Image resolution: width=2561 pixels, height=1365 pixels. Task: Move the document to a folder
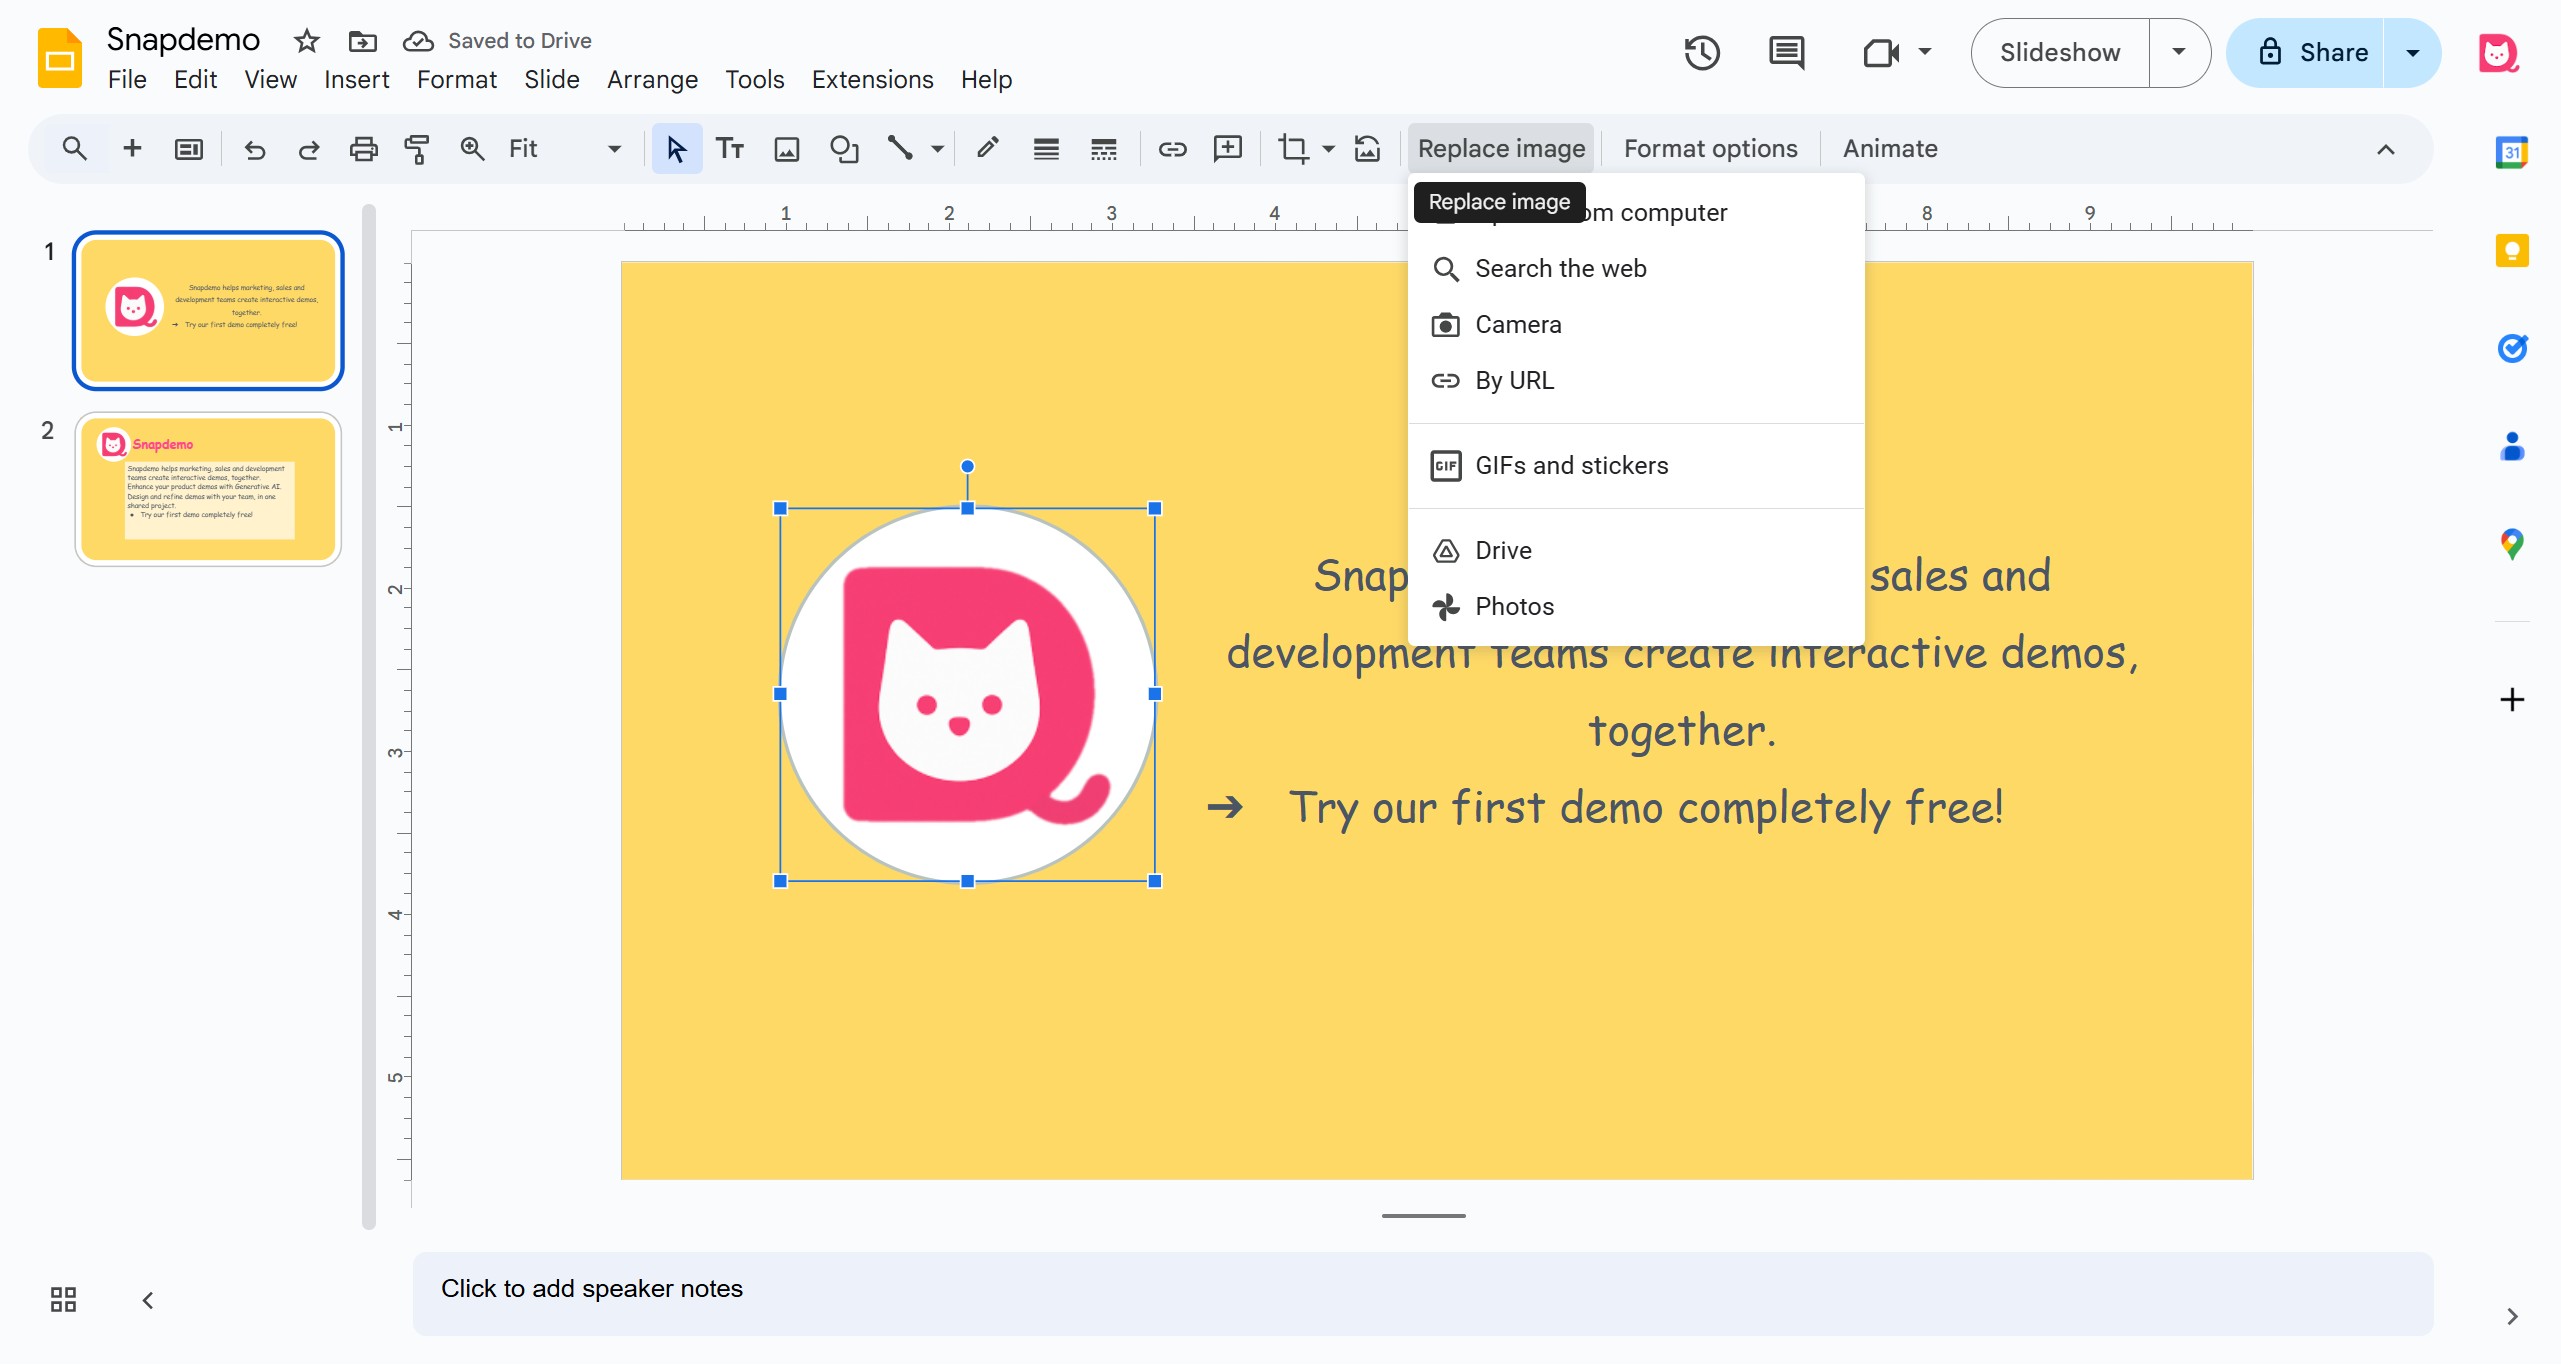click(x=362, y=41)
